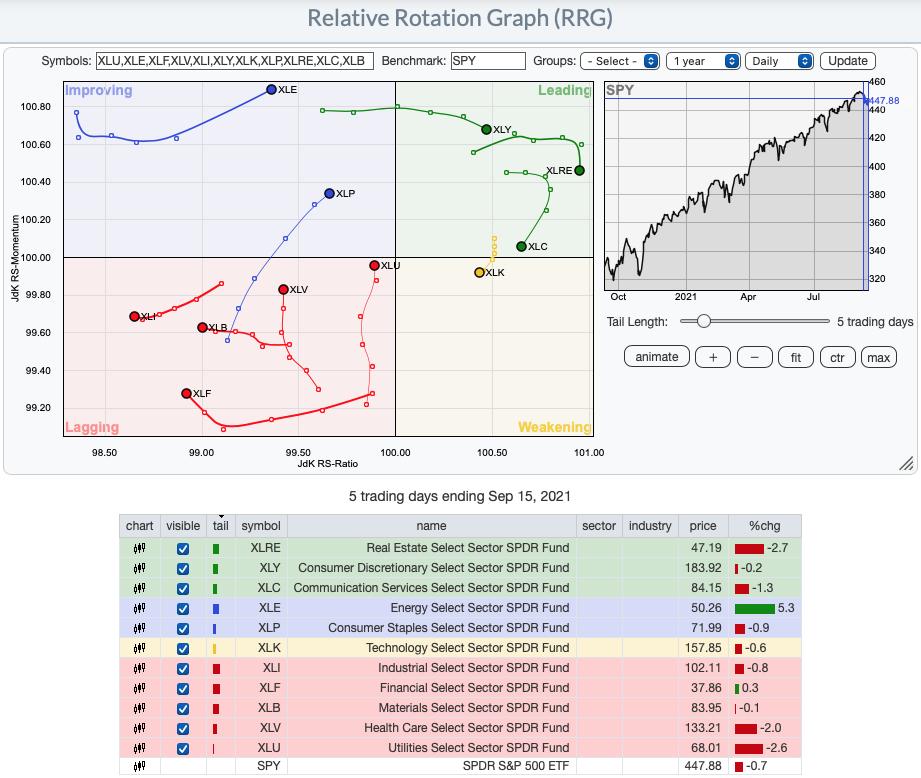Click the XLRE point on RRG chart
Screen dimensions: 921x778
(x=579, y=170)
